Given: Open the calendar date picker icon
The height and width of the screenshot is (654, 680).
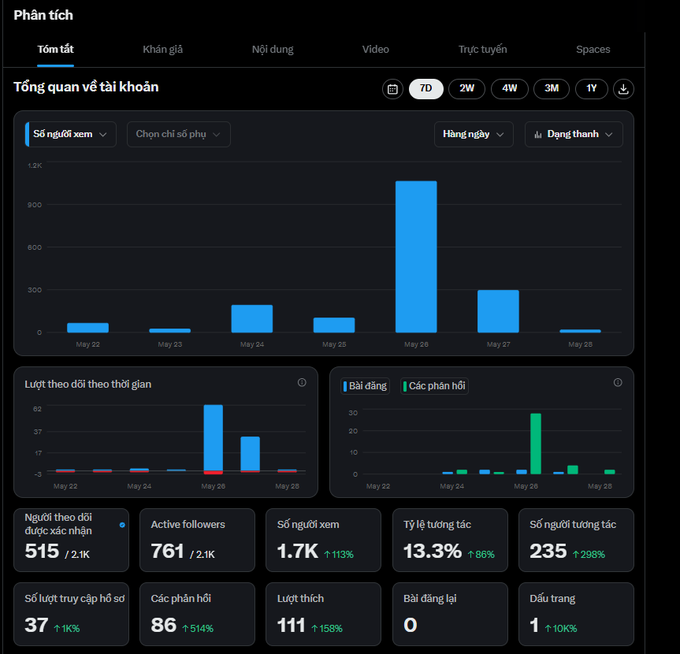Looking at the screenshot, I should (x=392, y=89).
